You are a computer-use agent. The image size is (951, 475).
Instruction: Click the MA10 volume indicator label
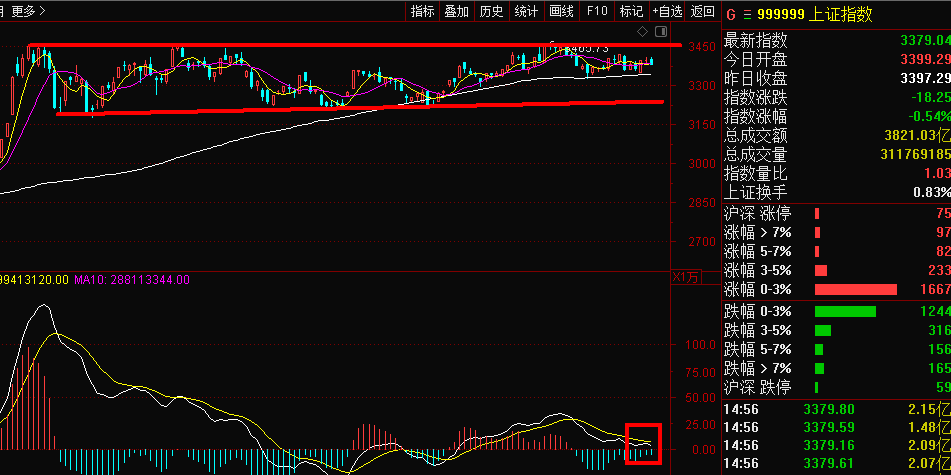coord(132,280)
